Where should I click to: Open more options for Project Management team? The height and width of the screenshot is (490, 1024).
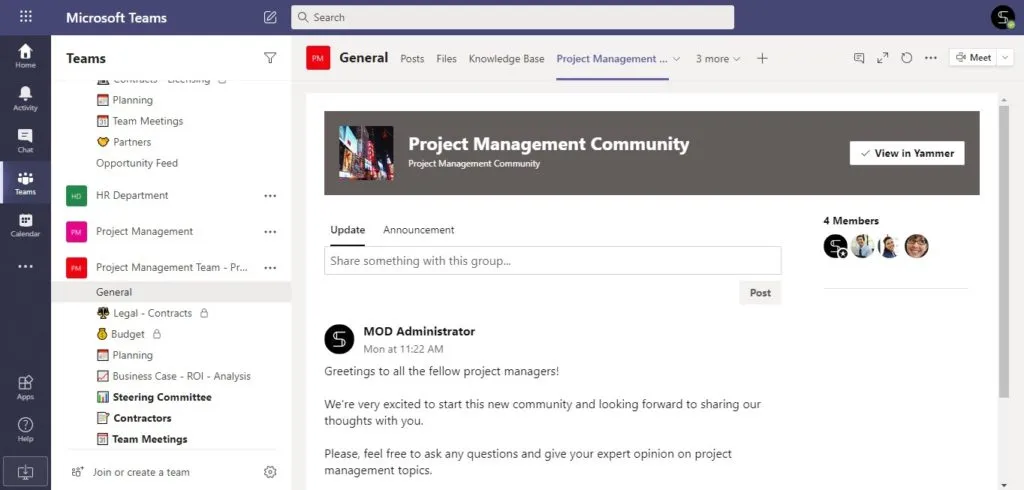(x=270, y=231)
